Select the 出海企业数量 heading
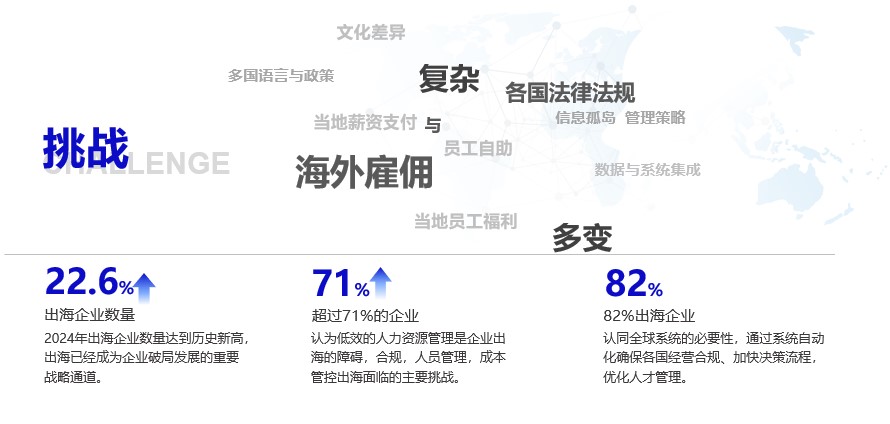890x424 pixels. coord(90,315)
